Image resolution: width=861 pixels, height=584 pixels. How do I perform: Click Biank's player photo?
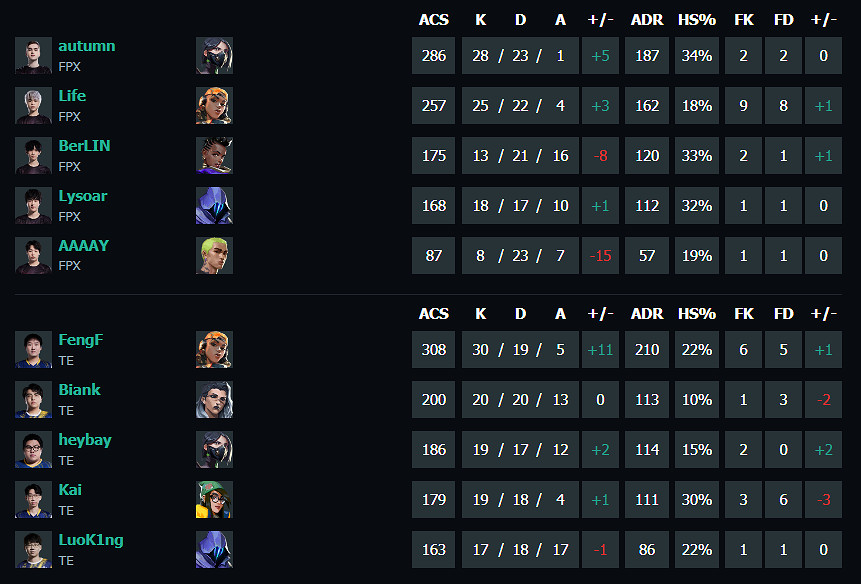(33, 400)
